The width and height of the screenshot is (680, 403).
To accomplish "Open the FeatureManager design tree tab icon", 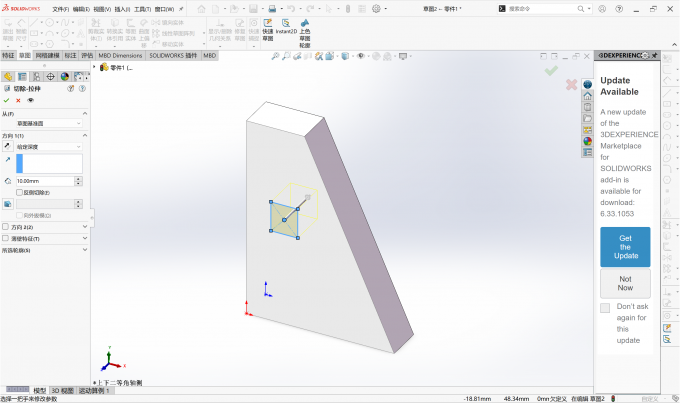I will (8, 77).
